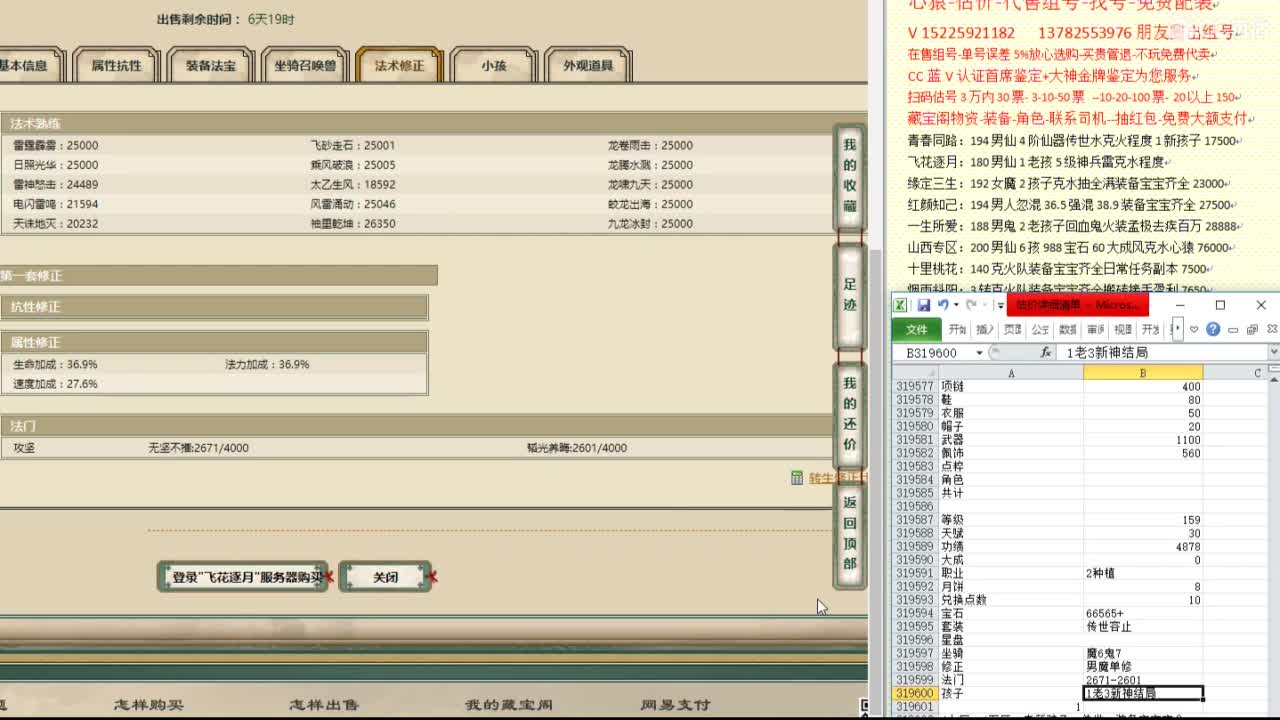Click 登录"飞花逐月"服务器购买 button
Screen dimensions: 1280x720
point(243,577)
